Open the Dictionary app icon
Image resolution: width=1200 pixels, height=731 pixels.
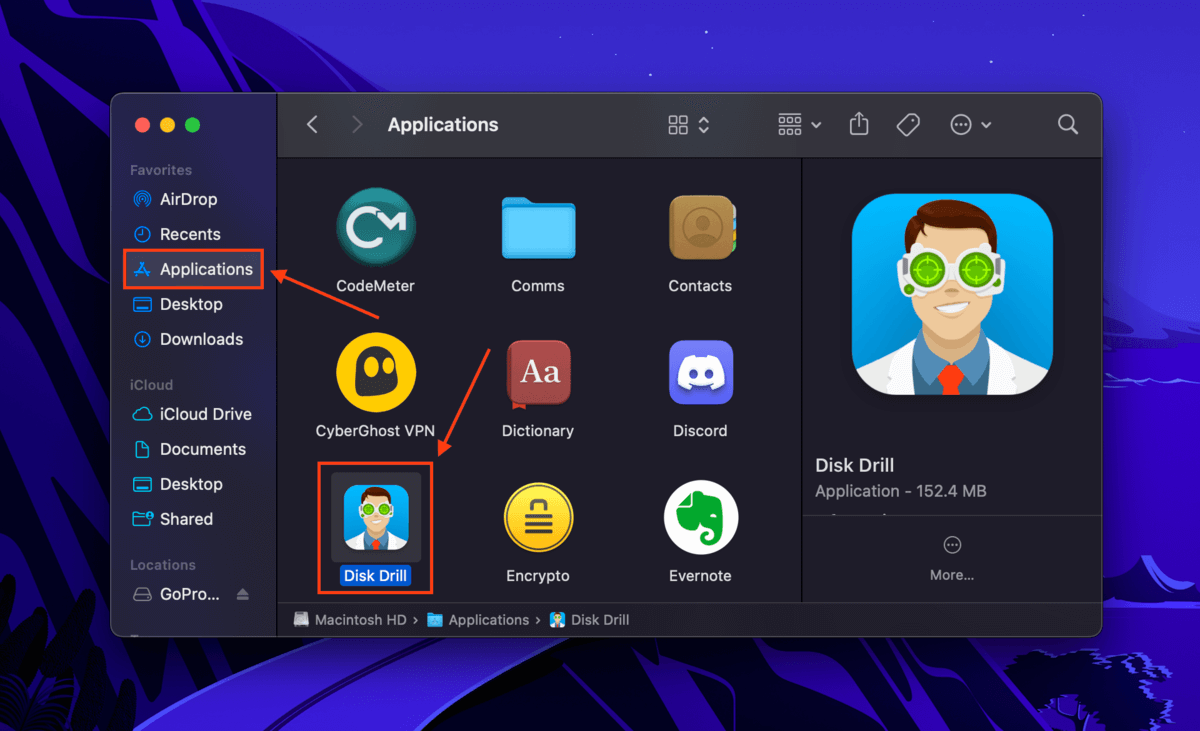[539, 374]
